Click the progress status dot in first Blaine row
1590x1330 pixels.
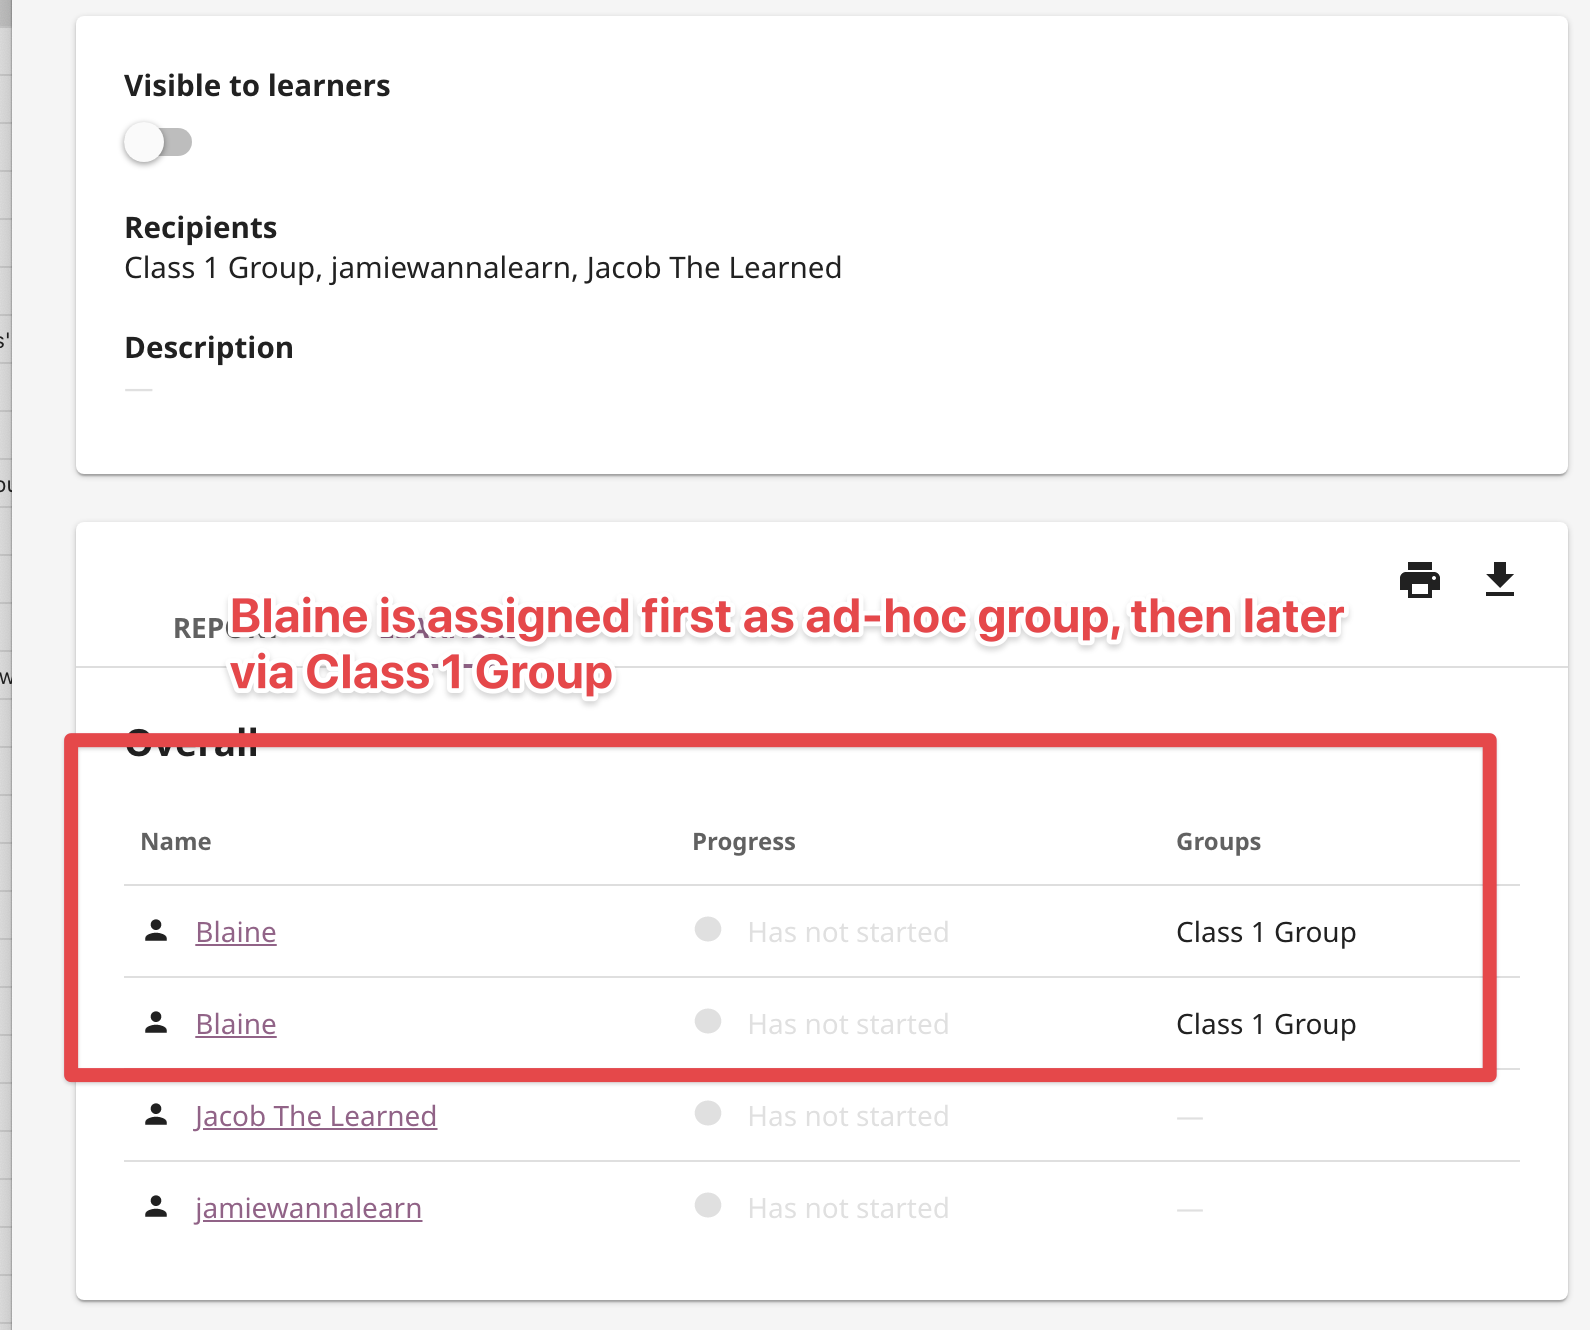point(708,929)
